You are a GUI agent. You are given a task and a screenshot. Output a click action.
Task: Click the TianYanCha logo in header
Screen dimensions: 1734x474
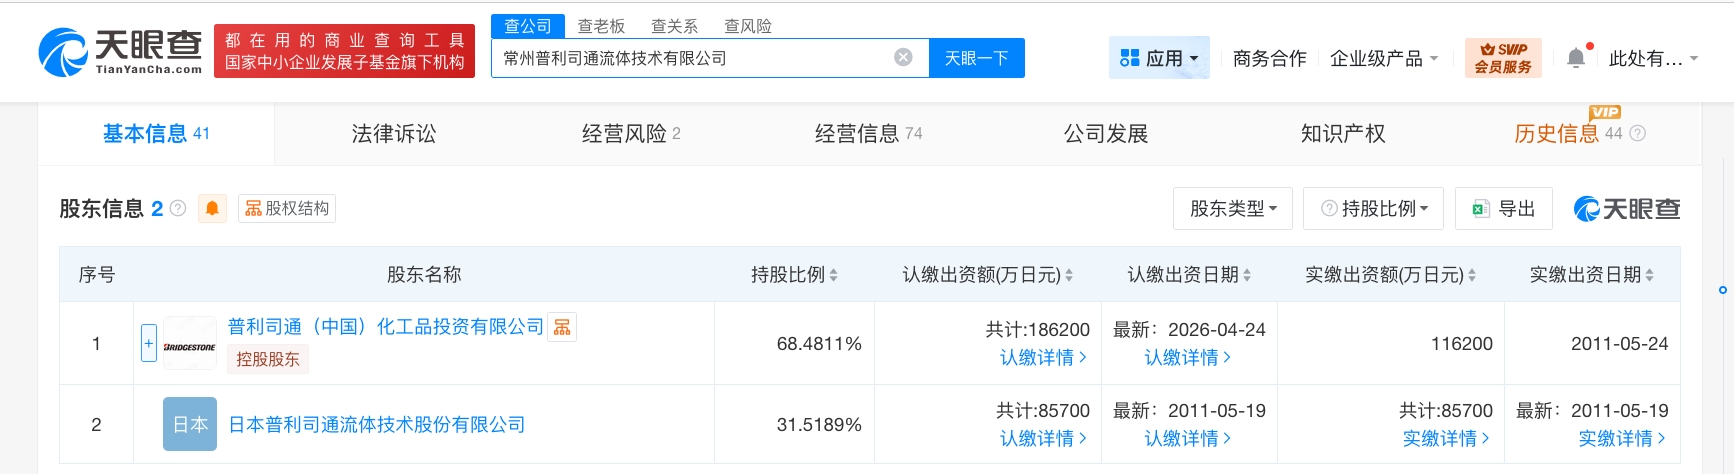click(120, 52)
